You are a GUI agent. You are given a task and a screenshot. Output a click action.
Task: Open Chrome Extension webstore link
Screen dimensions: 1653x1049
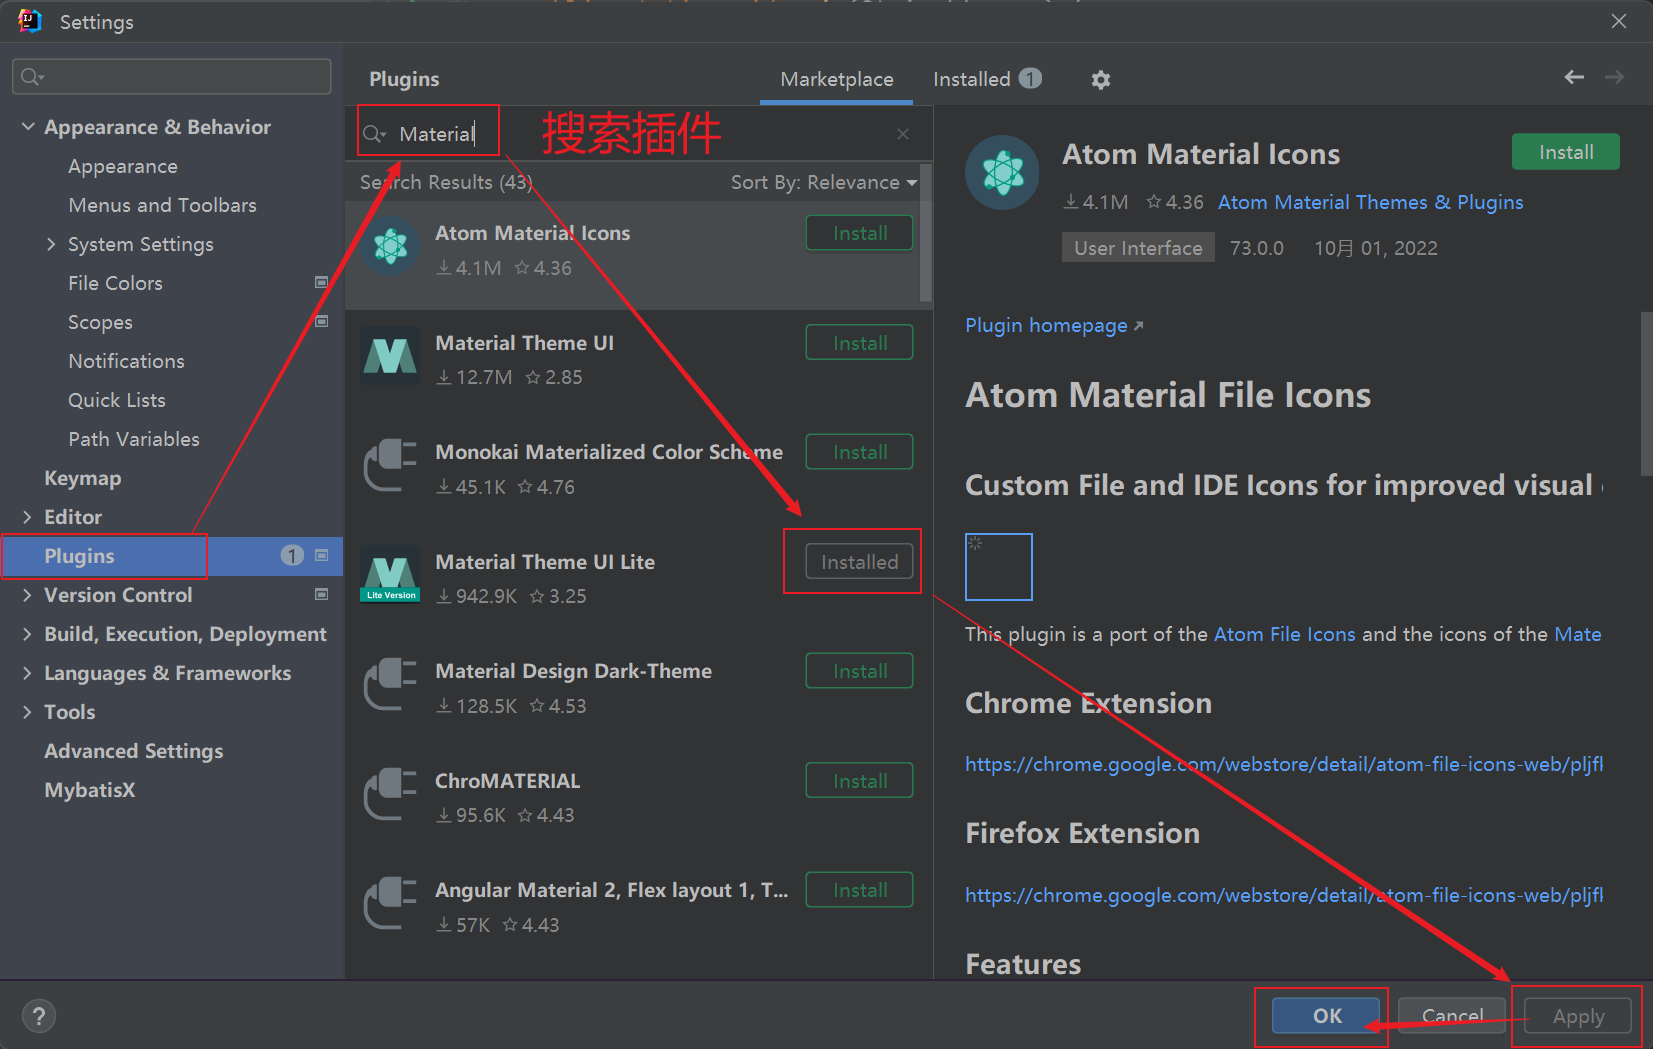1284,764
